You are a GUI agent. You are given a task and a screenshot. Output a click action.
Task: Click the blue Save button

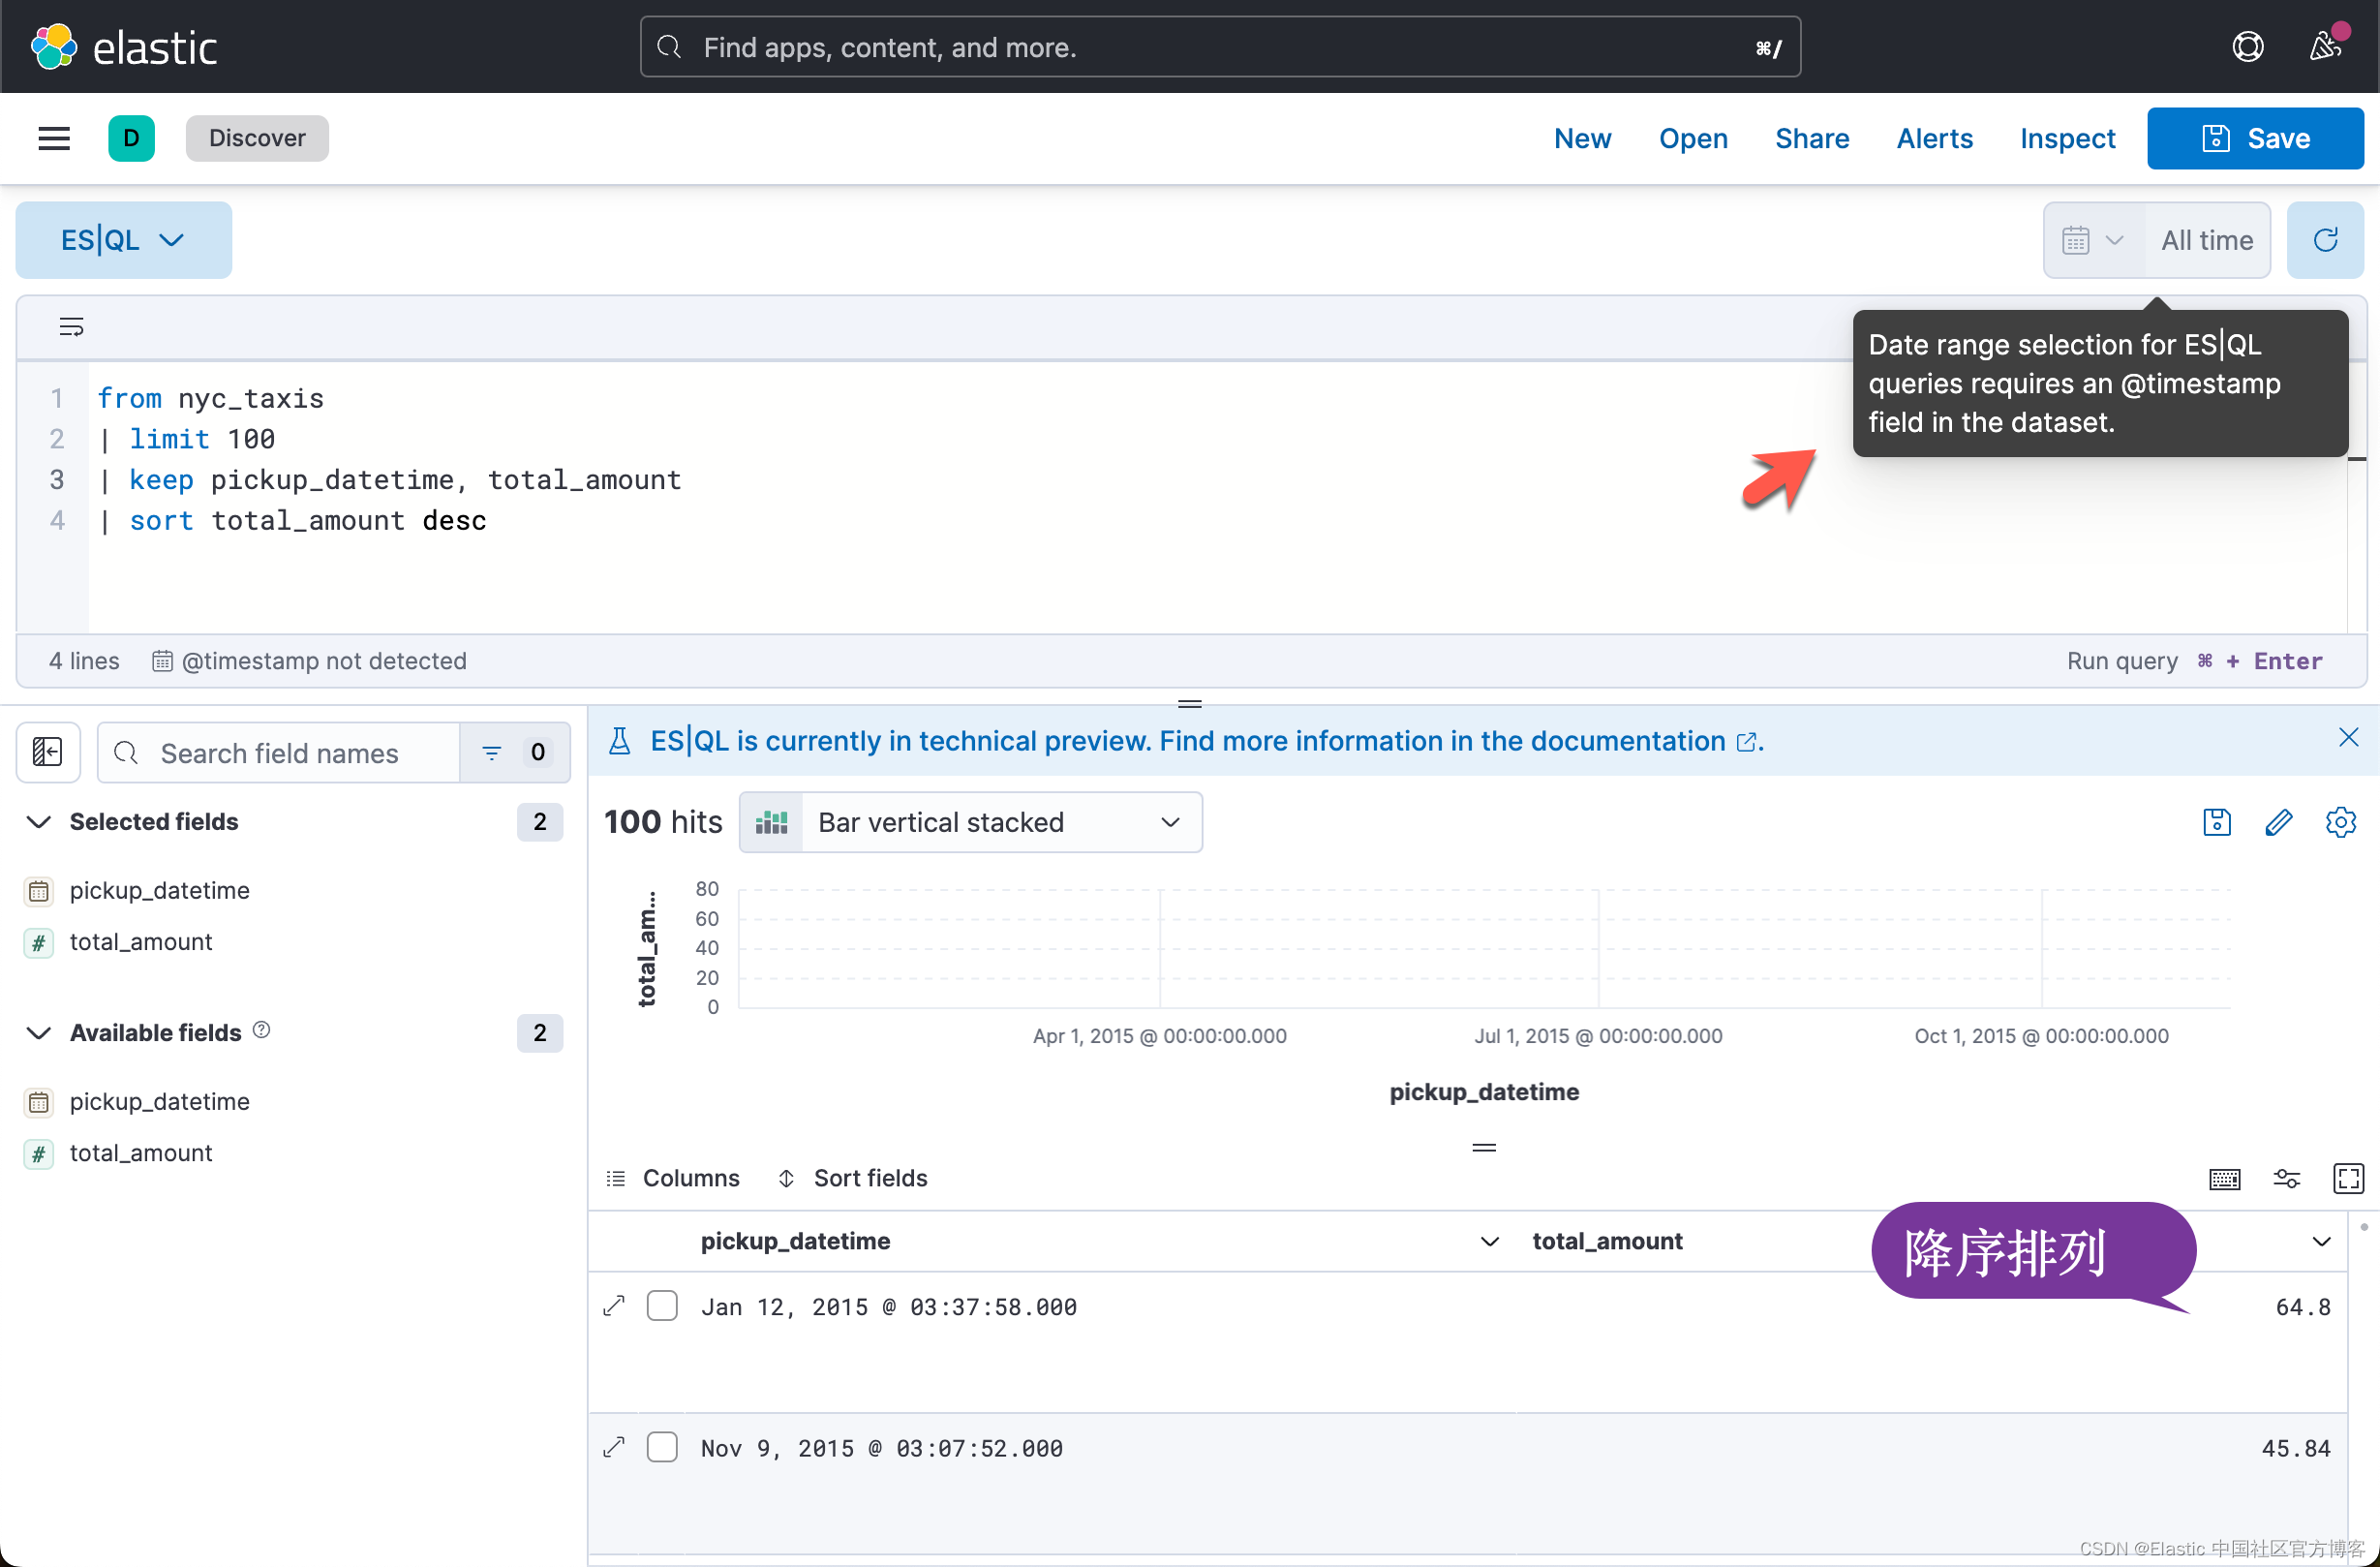(x=2254, y=138)
